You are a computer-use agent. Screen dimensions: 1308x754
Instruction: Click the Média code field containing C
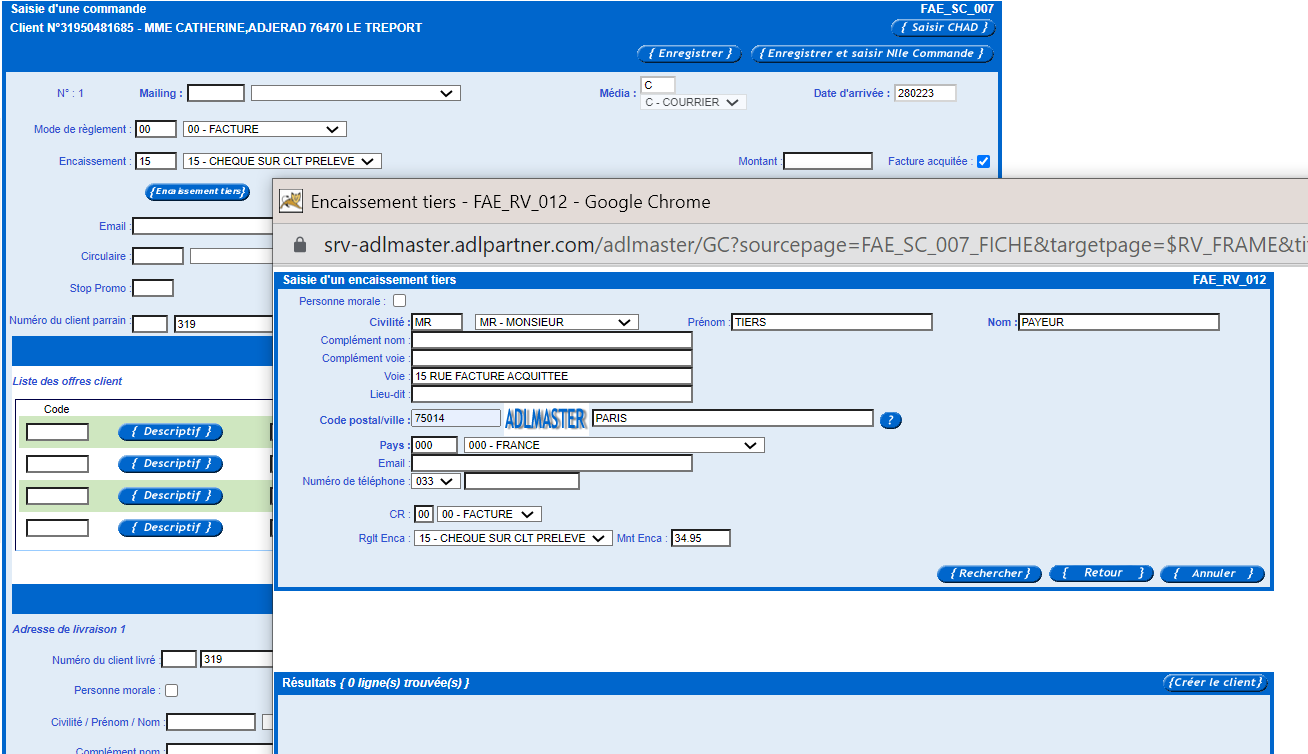coord(658,85)
